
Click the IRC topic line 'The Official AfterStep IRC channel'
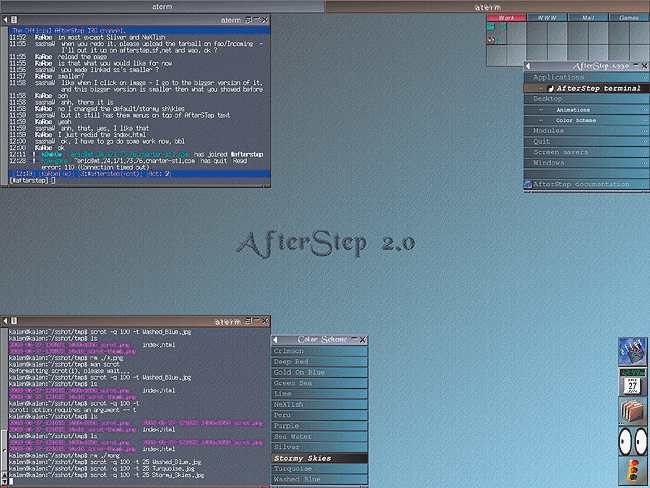139,30
